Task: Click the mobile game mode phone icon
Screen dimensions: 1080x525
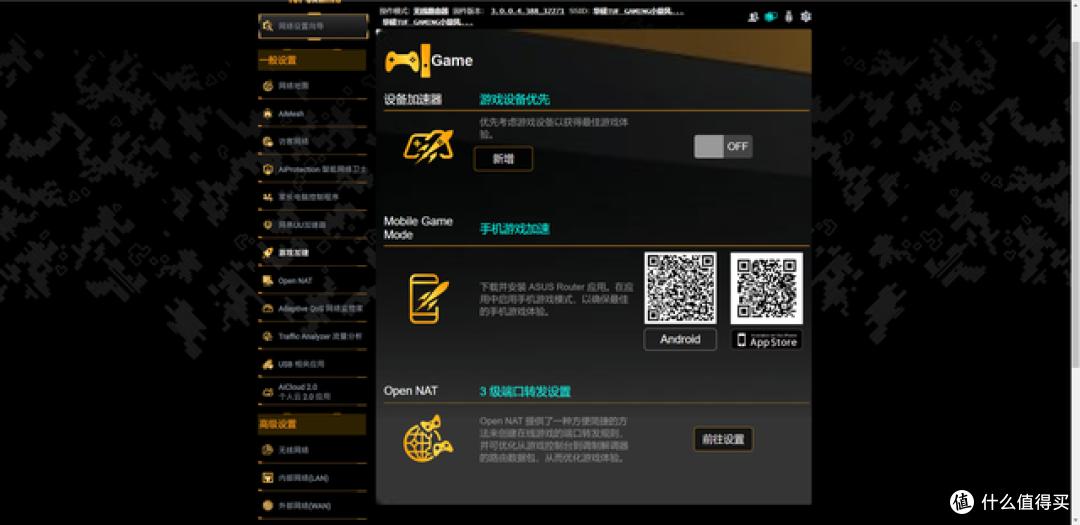Action: 428,298
